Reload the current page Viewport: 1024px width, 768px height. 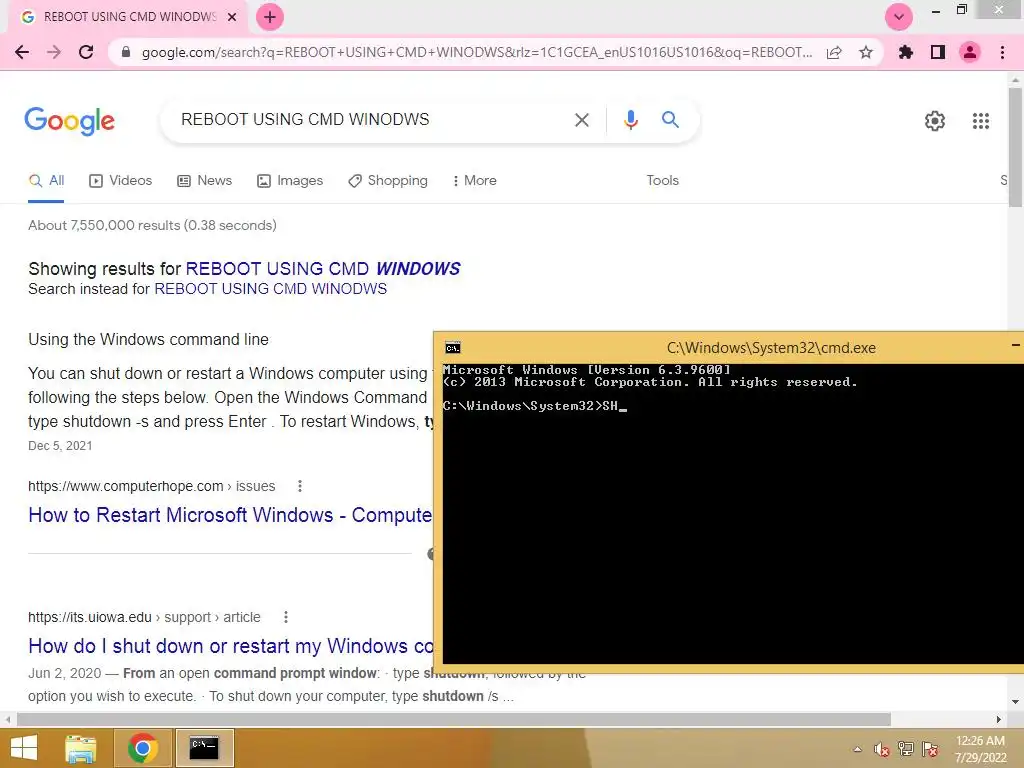tap(86, 52)
